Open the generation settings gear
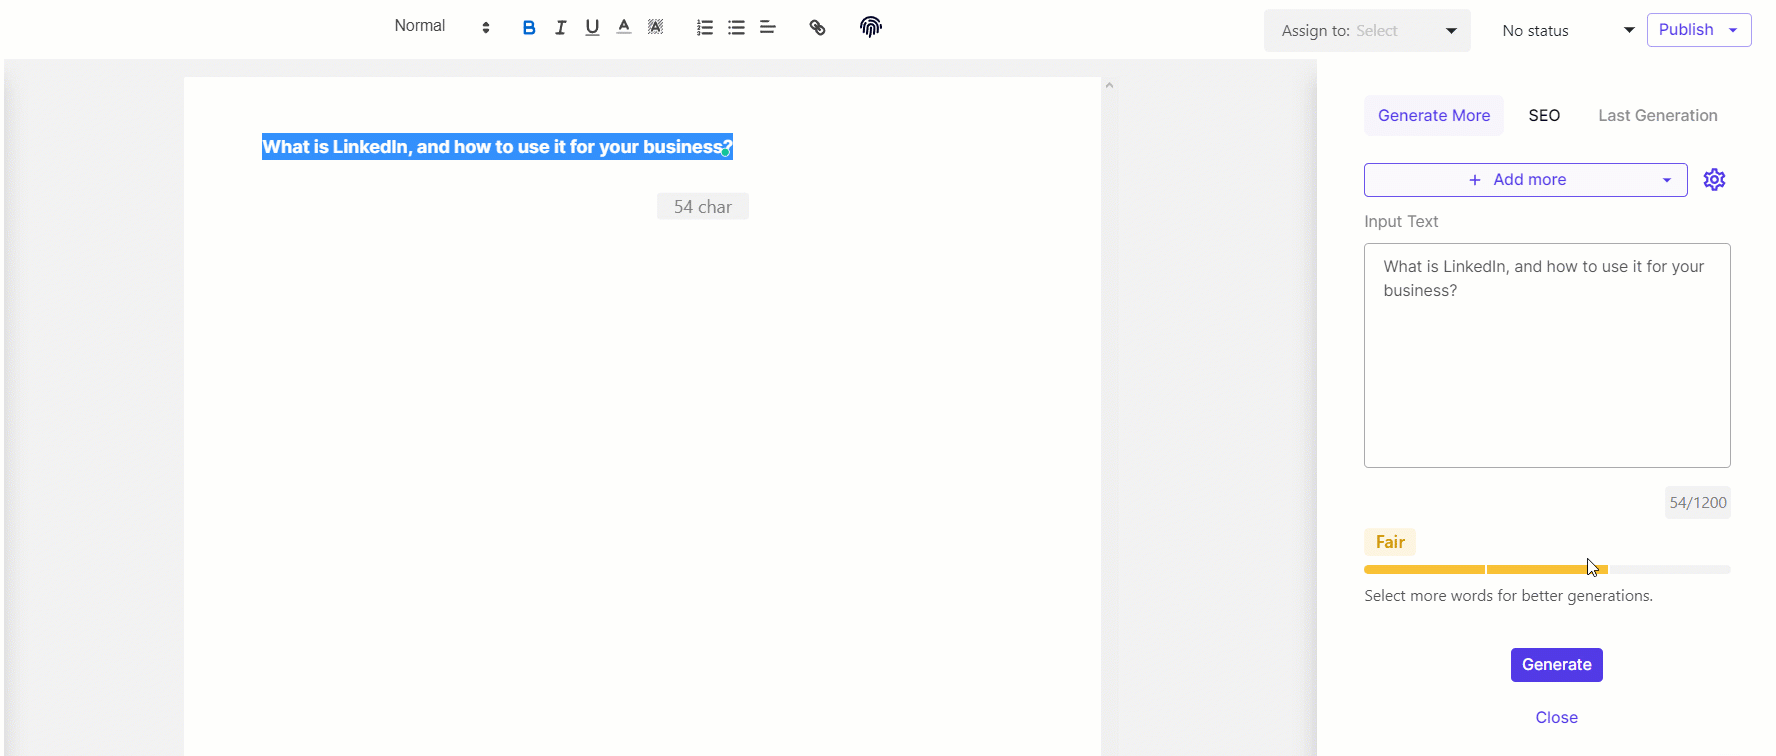1776x756 pixels. (x=1715, y=180)
